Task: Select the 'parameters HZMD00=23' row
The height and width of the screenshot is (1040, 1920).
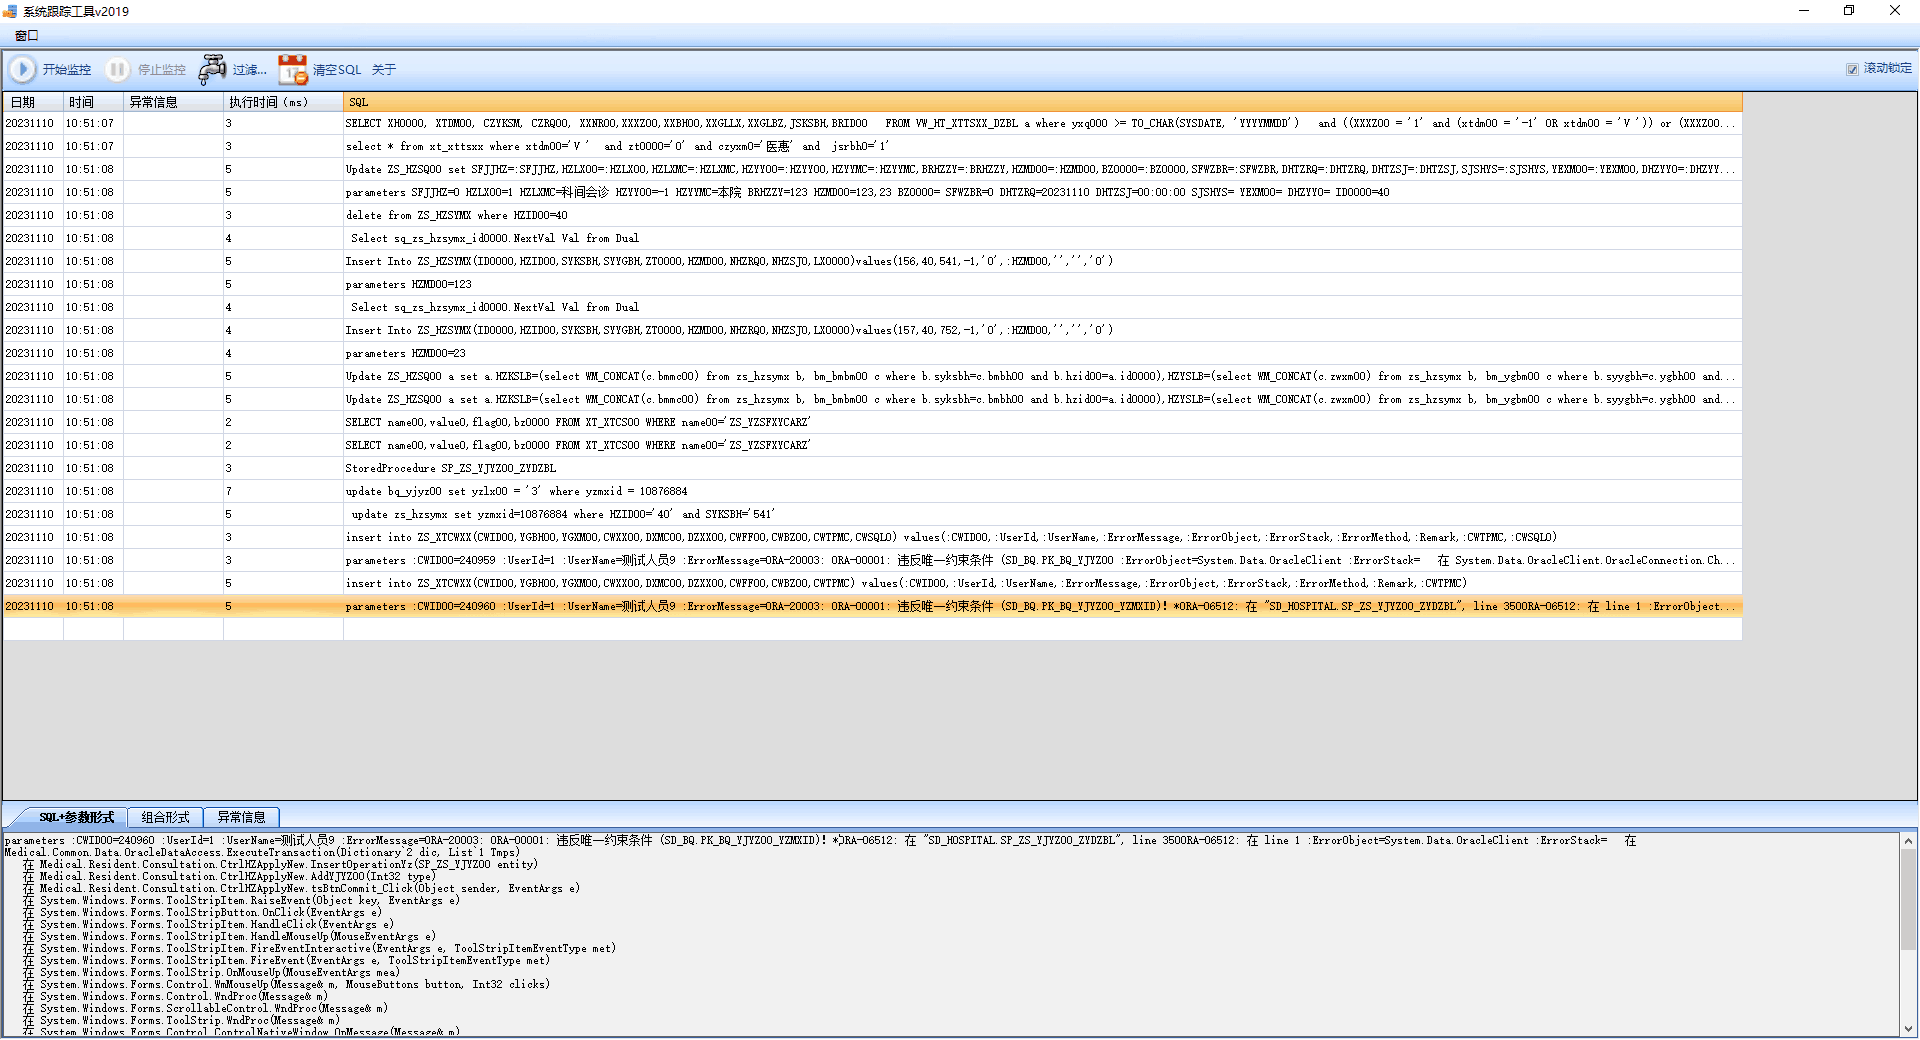Action: [x=872, y=353]
